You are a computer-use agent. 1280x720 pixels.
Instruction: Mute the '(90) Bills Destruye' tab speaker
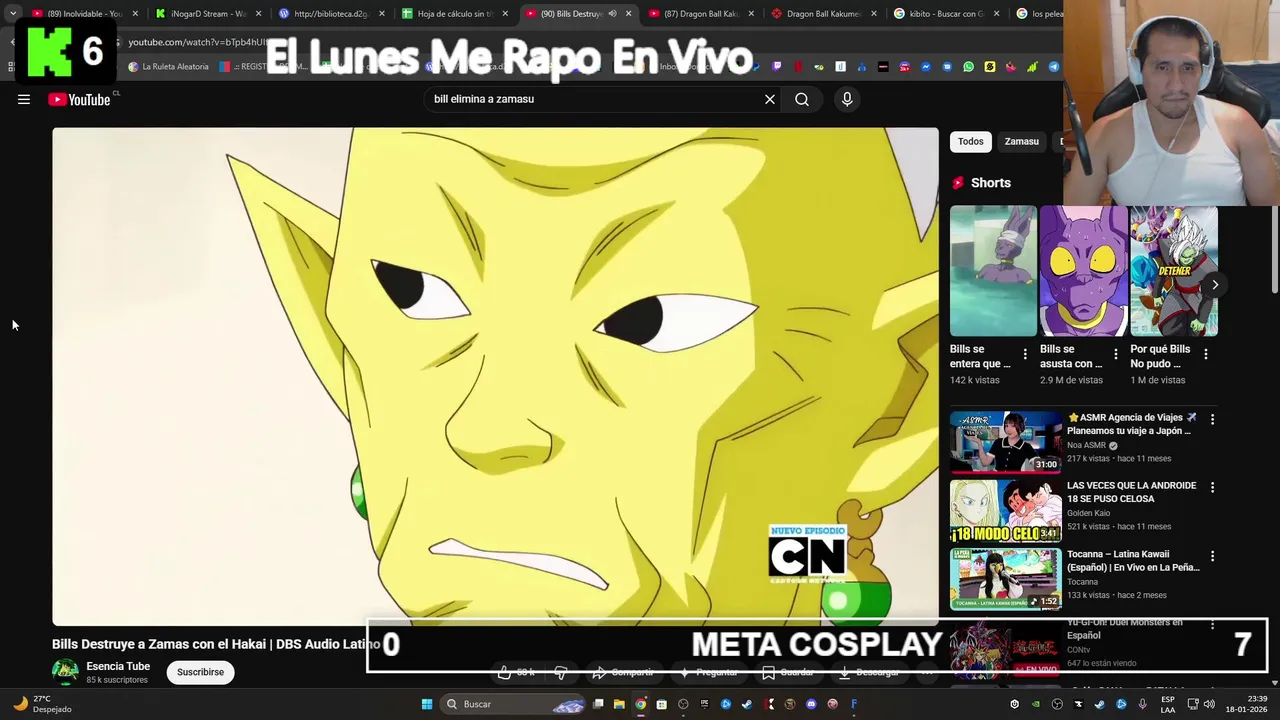(x=612, y=14)
